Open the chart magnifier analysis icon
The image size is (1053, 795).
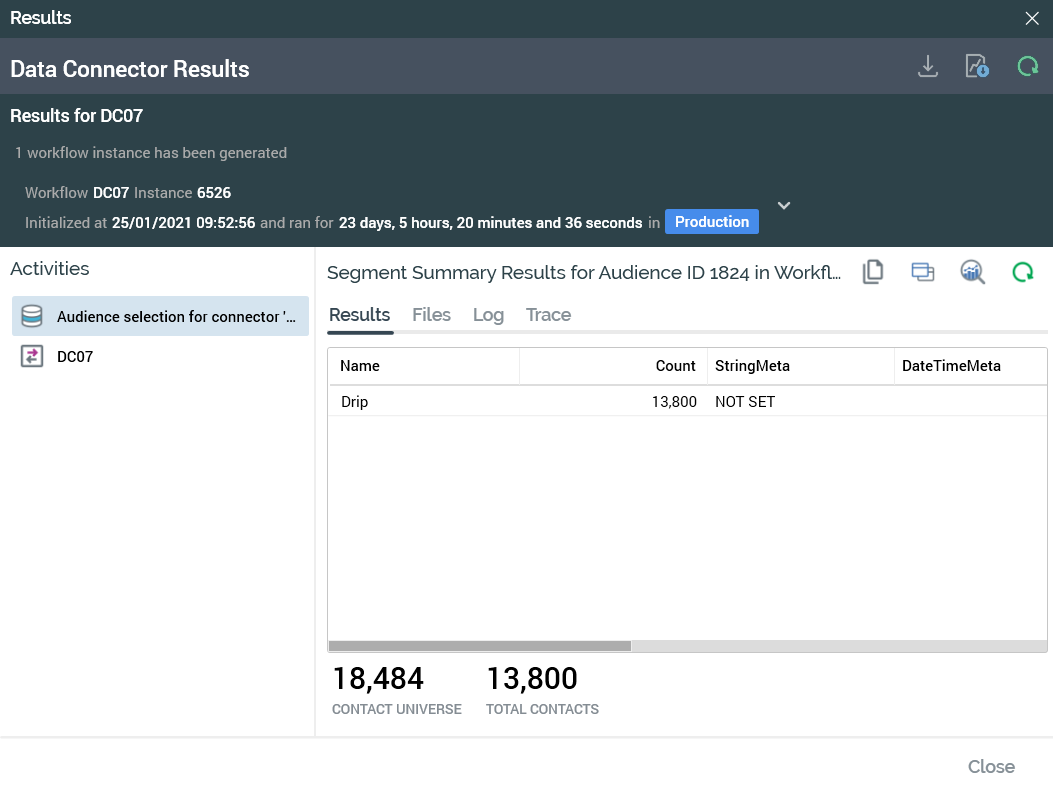click(x=973, y=272)
